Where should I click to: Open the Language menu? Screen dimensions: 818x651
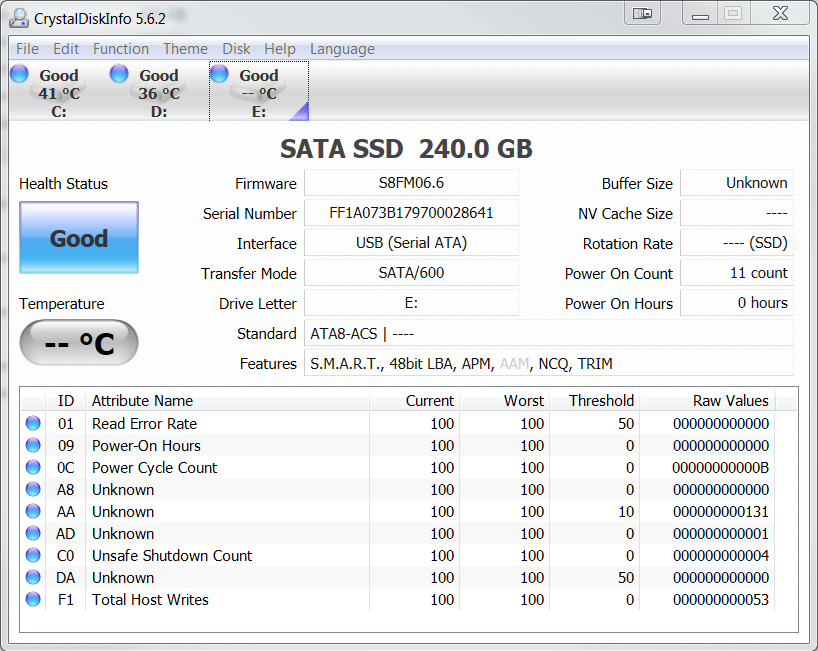342,49
